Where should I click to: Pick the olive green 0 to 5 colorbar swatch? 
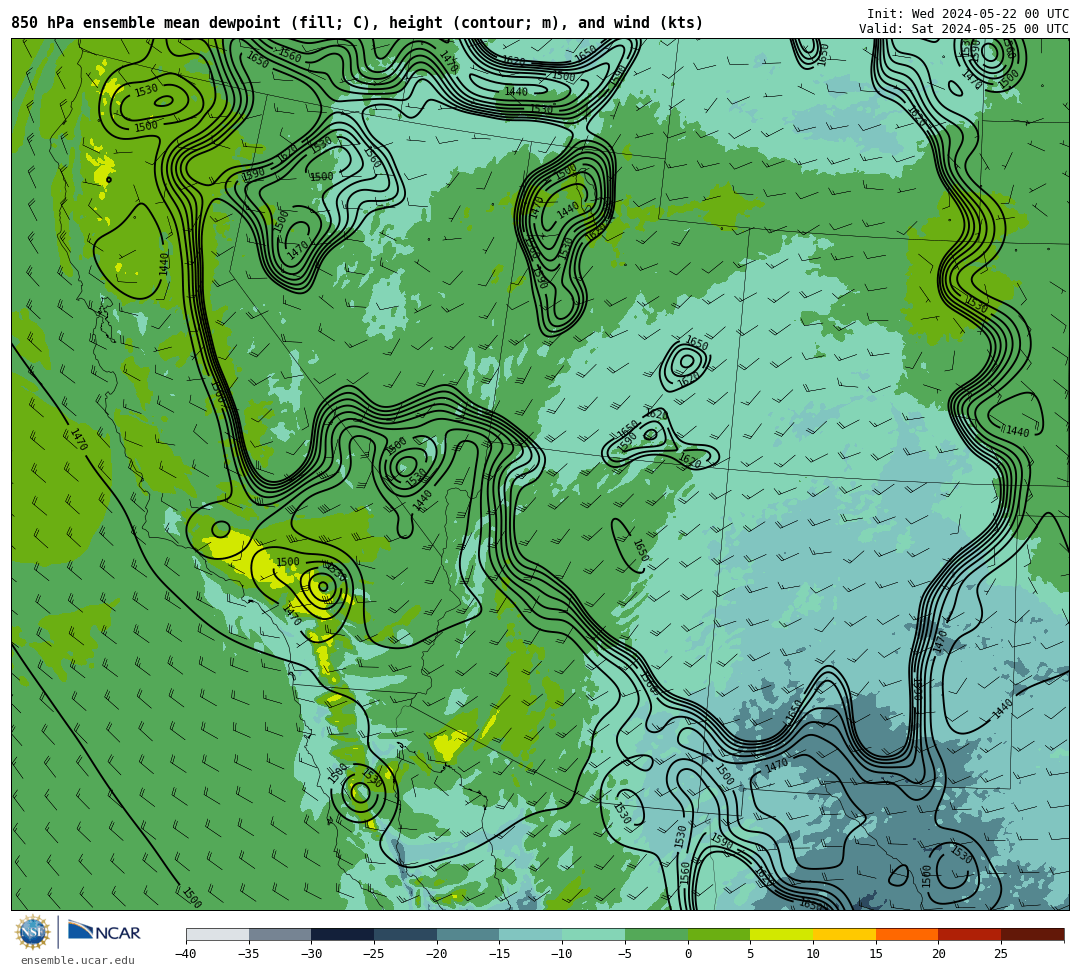pyautogui.click(x=718, y=934)
